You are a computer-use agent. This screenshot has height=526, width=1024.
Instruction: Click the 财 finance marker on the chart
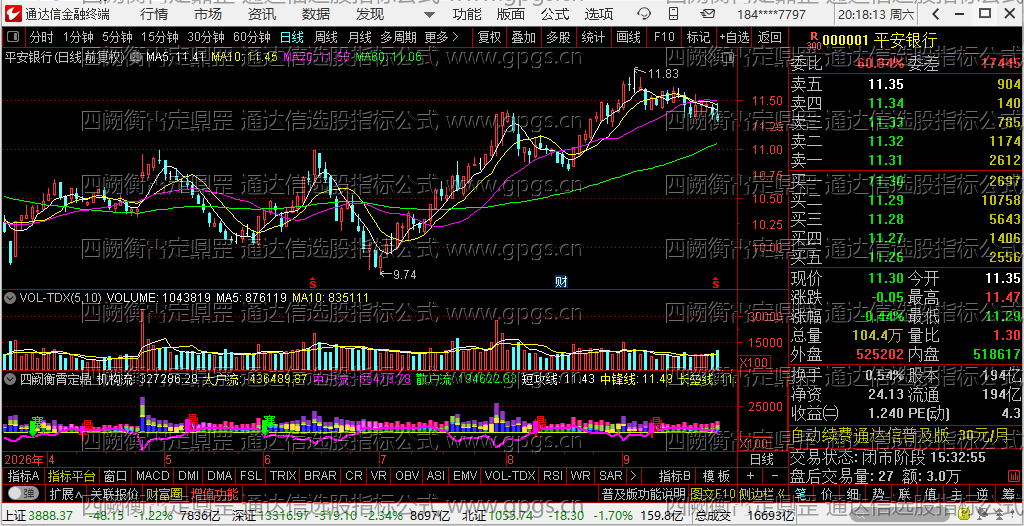560,282
